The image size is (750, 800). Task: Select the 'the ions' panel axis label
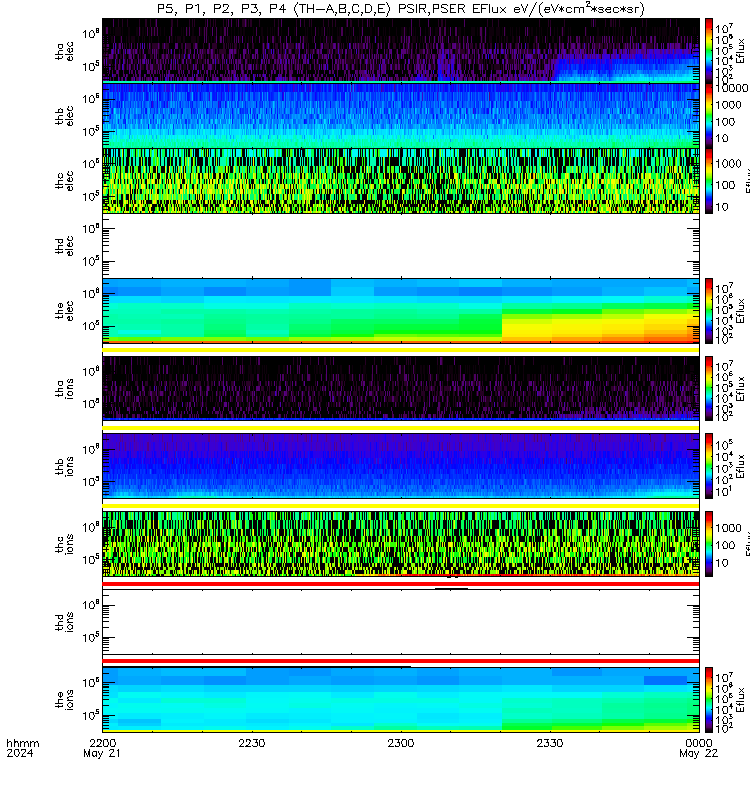[65, 699]
